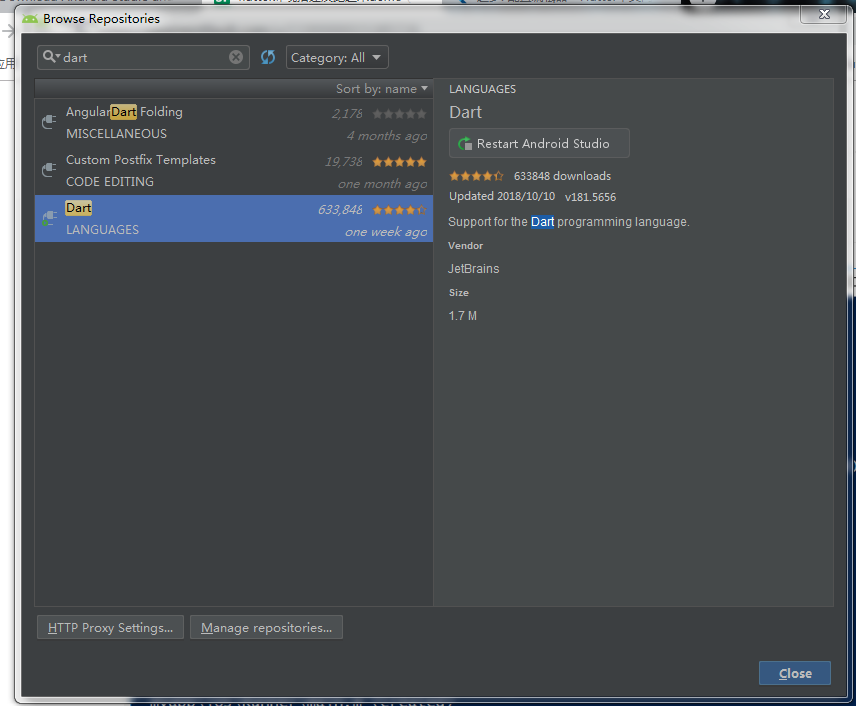Click the Android icon in the title bar
This screenshot has height=706, width=856.
click(x=30, y=19)
